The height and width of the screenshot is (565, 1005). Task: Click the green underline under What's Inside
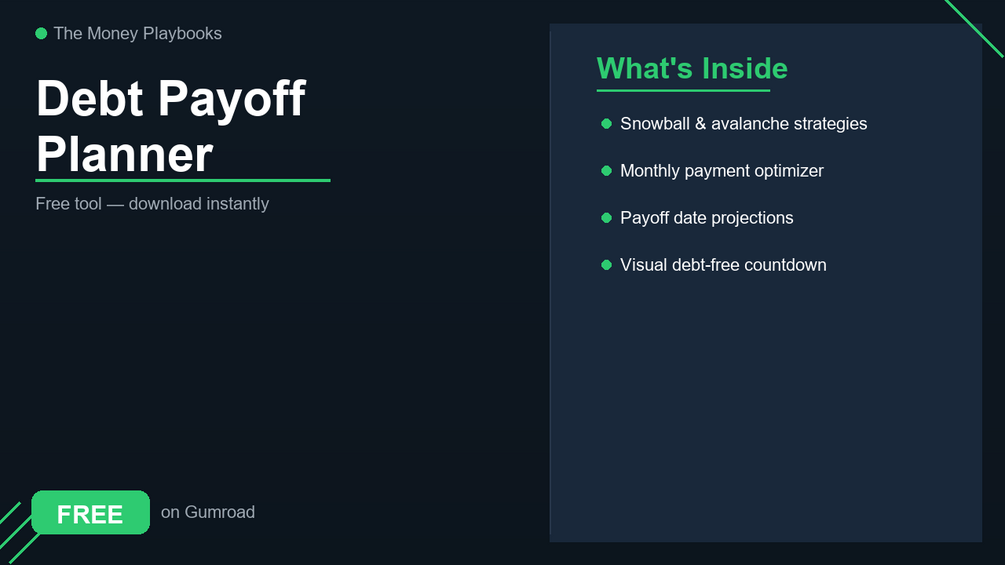pos(683,91)
